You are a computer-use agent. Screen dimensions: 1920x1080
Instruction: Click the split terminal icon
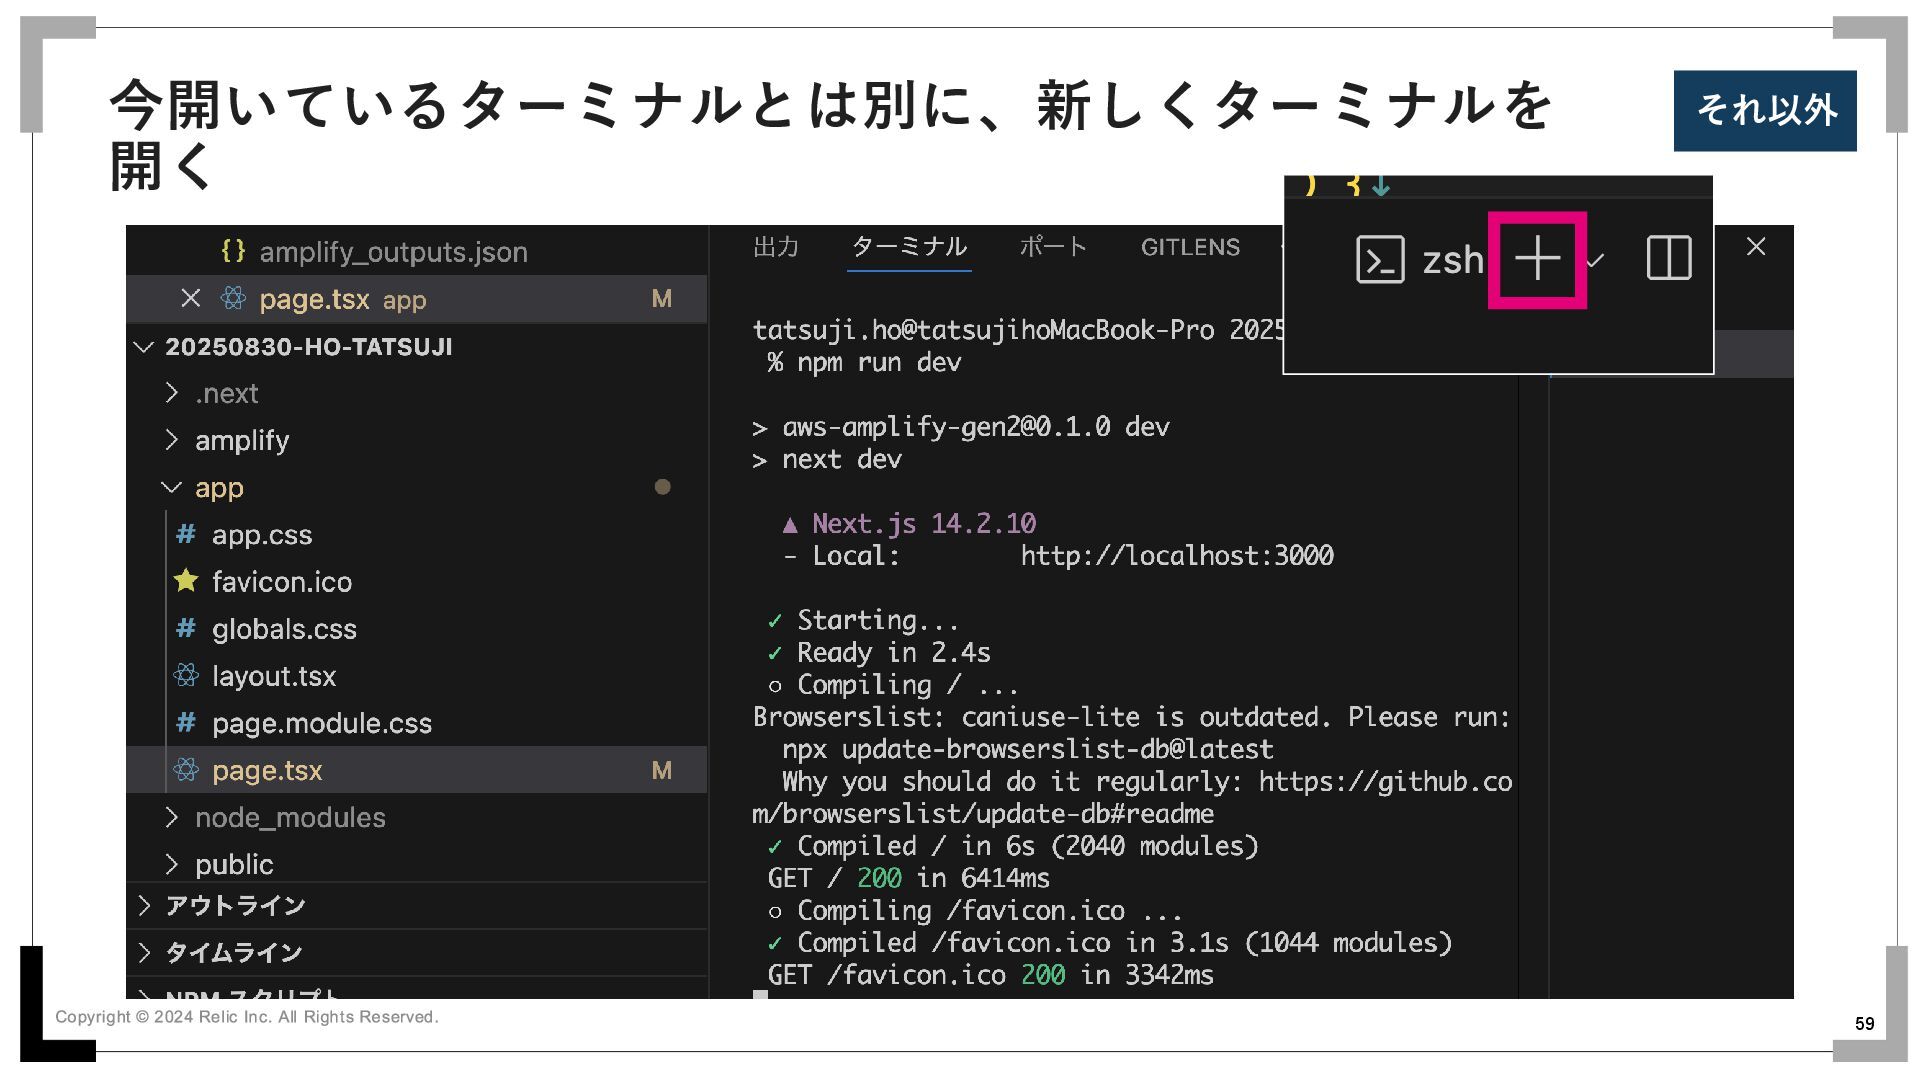tap(1669, 258)
